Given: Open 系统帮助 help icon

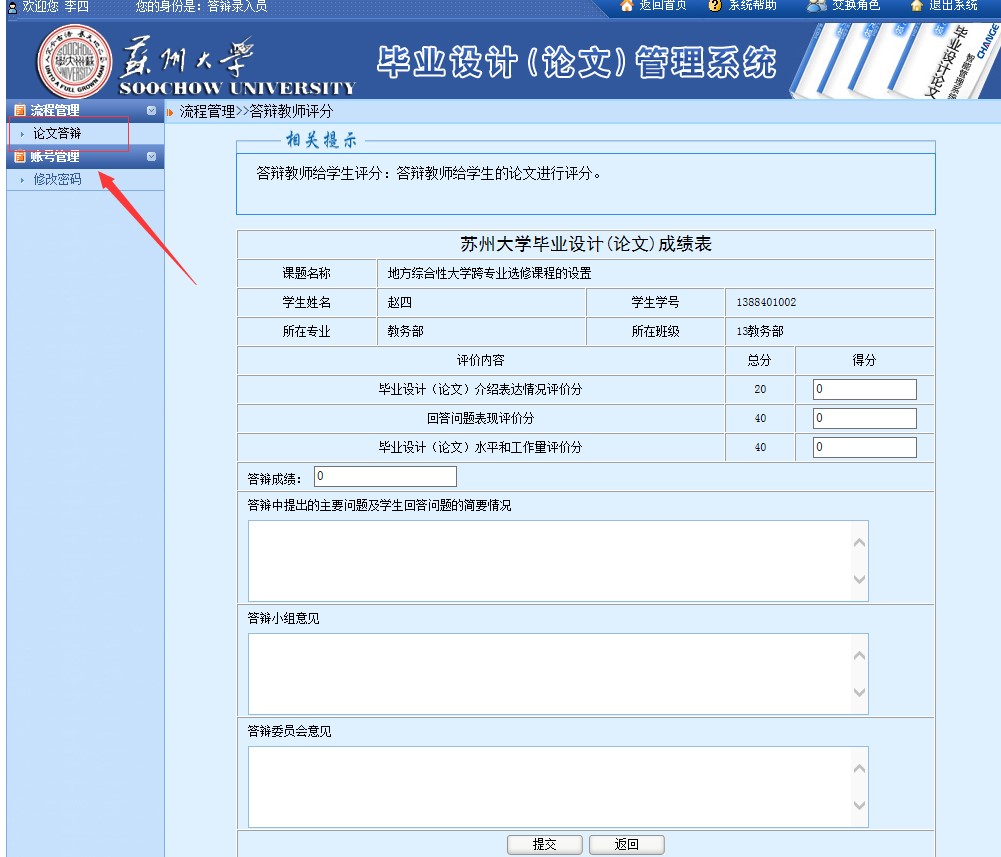Looking at the screenshot, I should (x=714, y=6).
